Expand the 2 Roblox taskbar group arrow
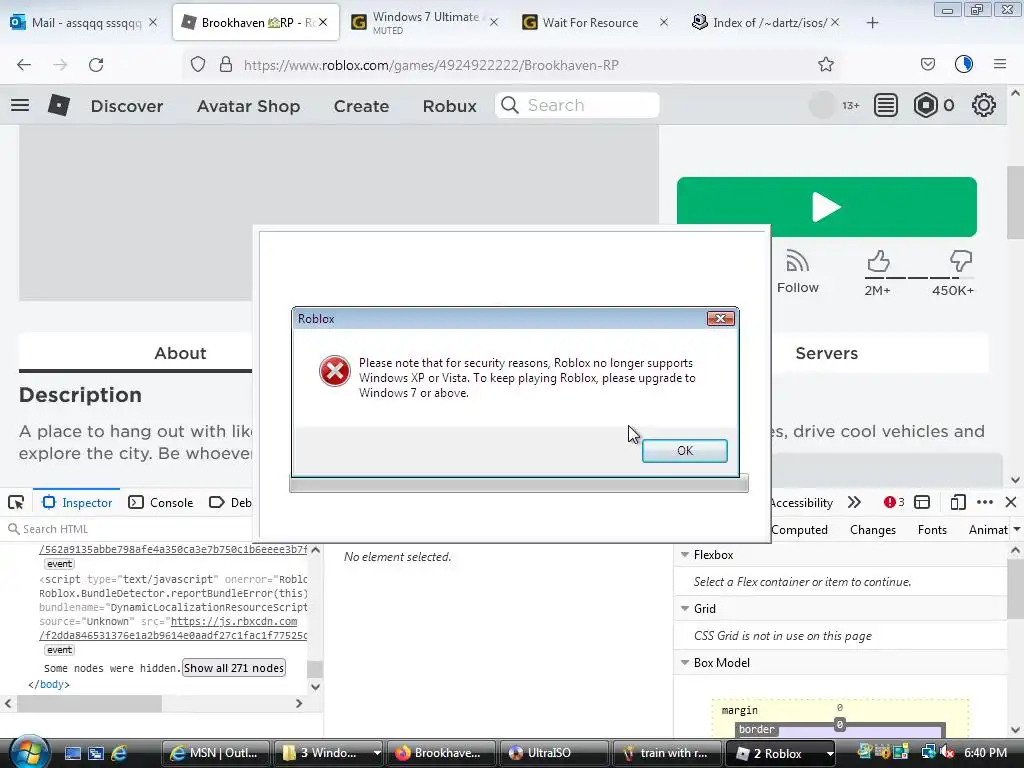 coord(829,753)
